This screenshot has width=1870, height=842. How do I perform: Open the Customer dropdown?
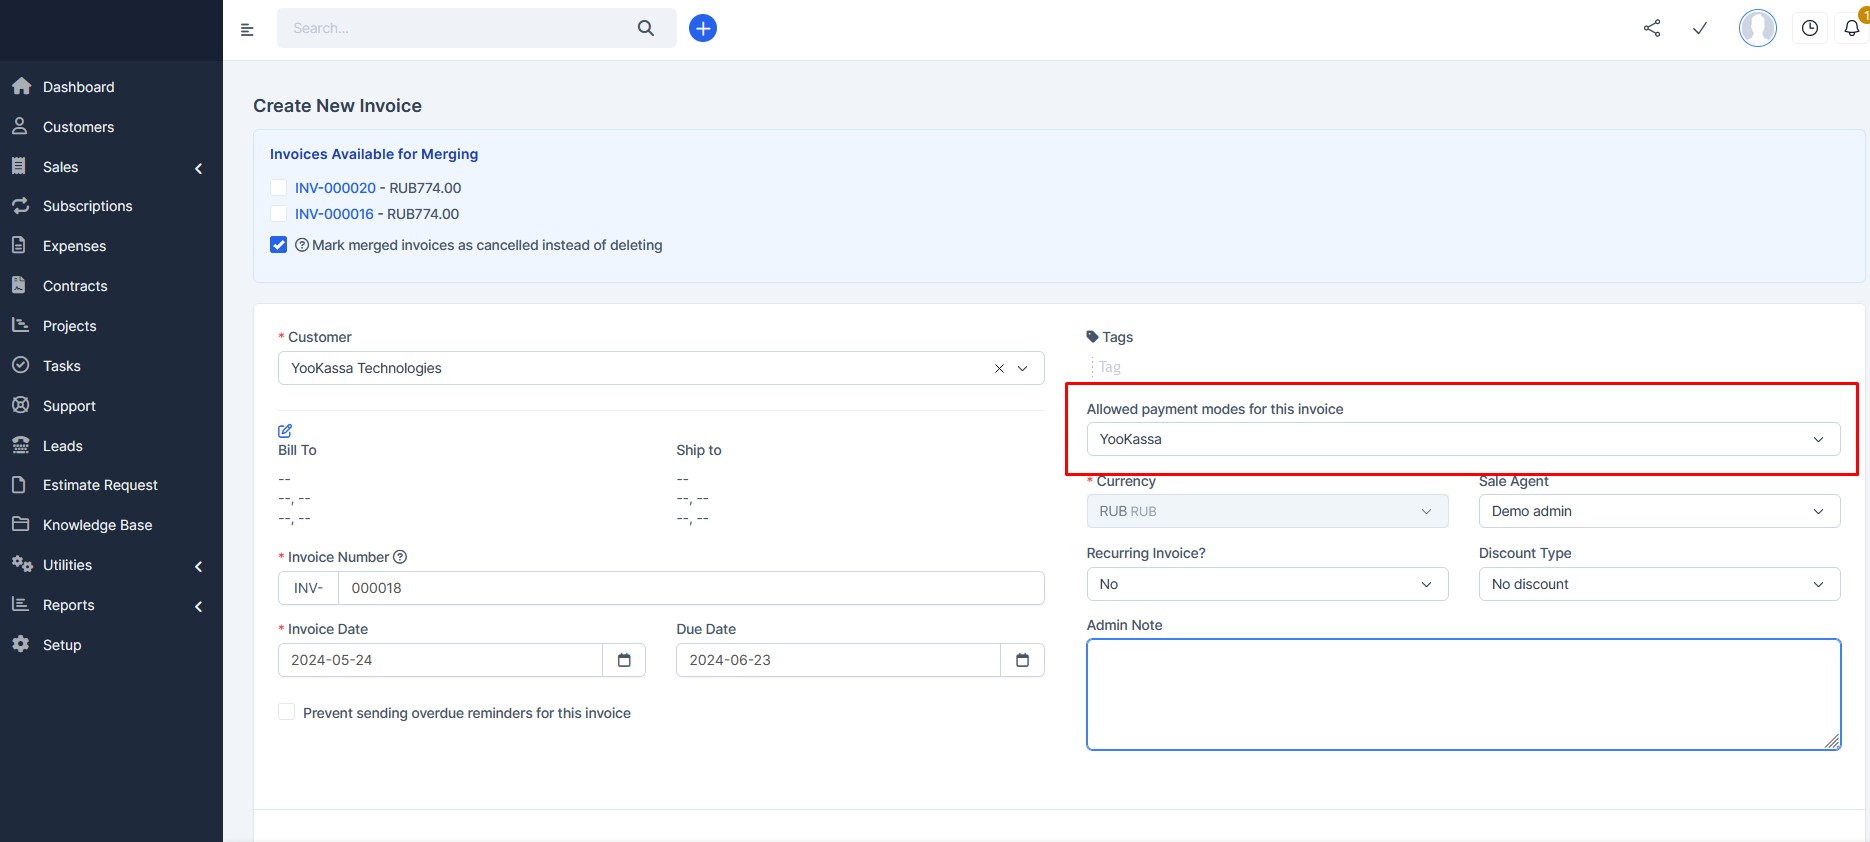coord(661,368)
